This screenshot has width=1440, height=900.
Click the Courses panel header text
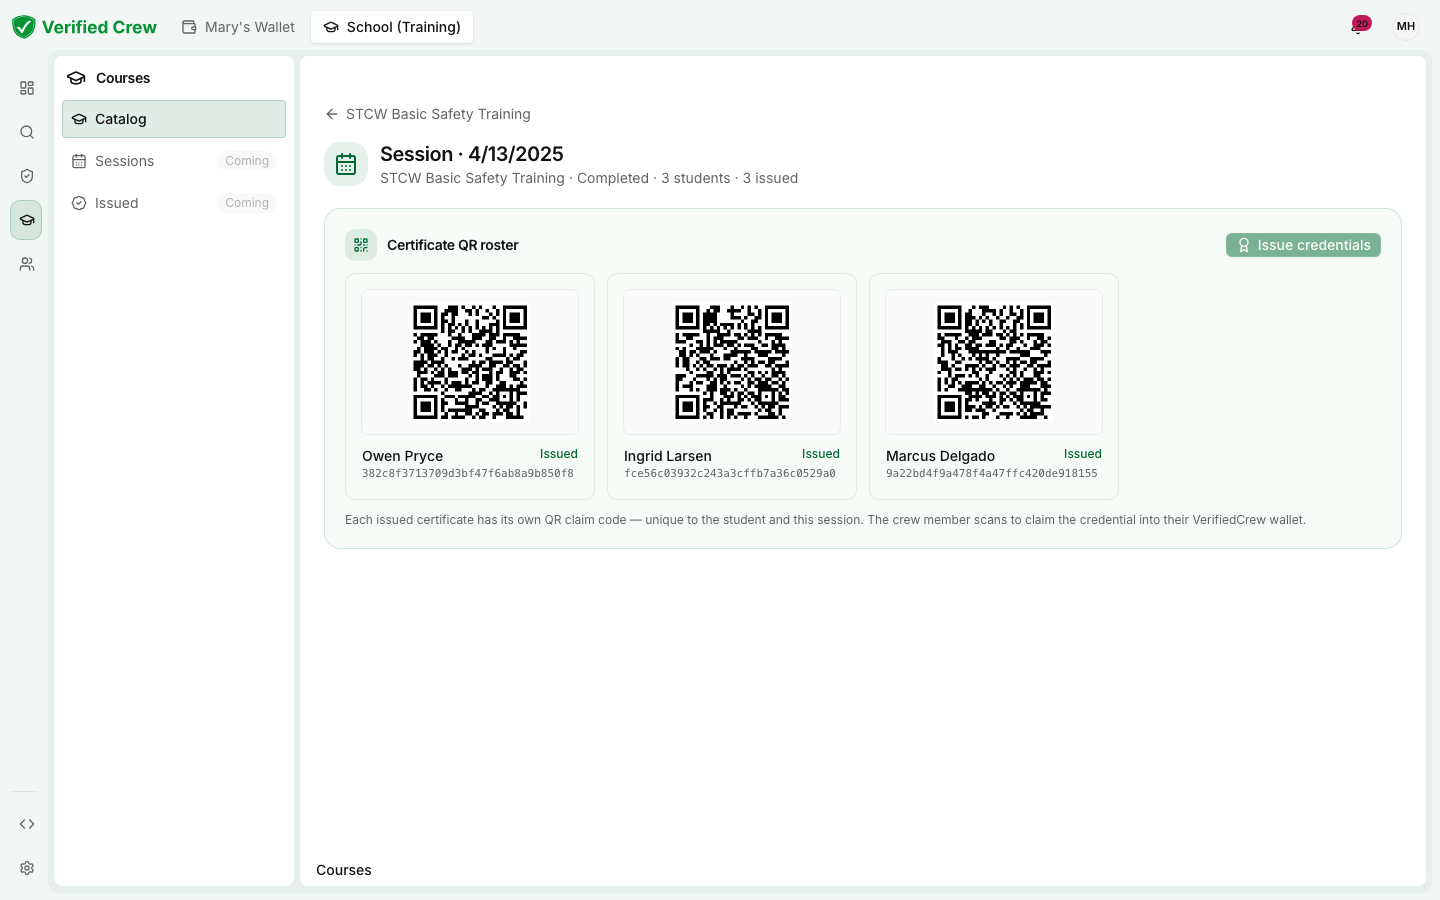coord(123,78)
